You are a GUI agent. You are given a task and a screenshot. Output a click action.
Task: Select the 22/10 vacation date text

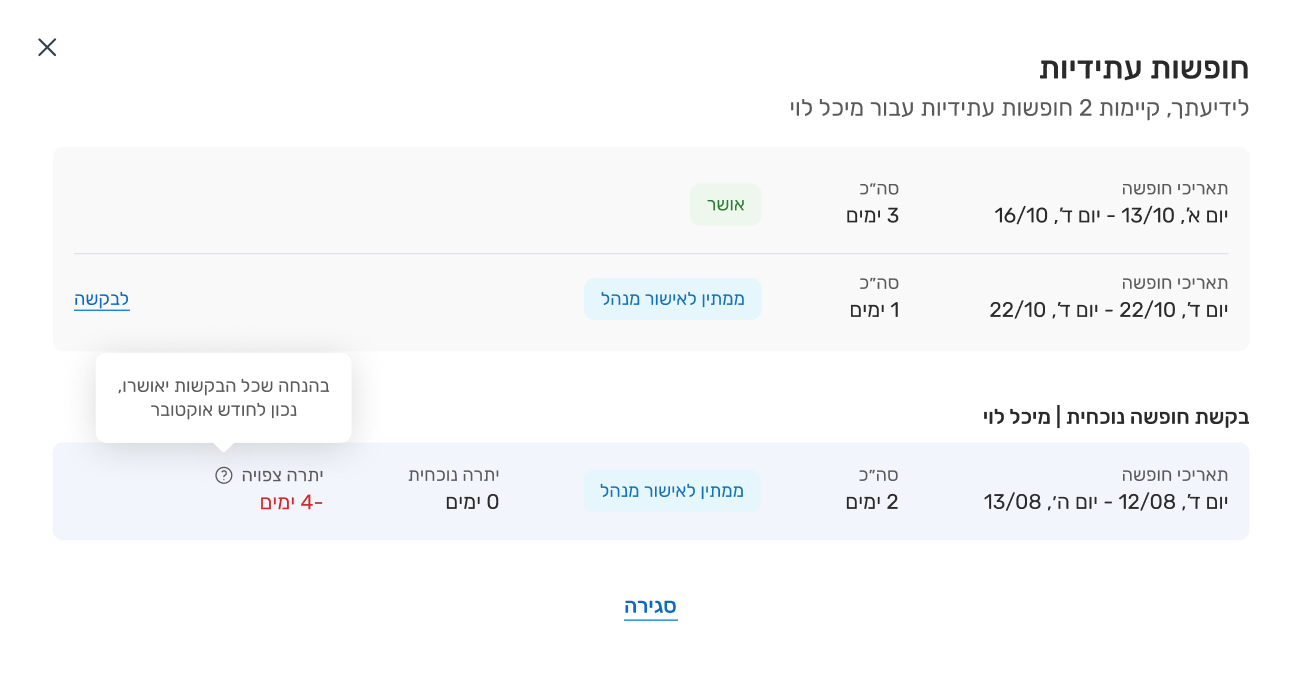1108,310
